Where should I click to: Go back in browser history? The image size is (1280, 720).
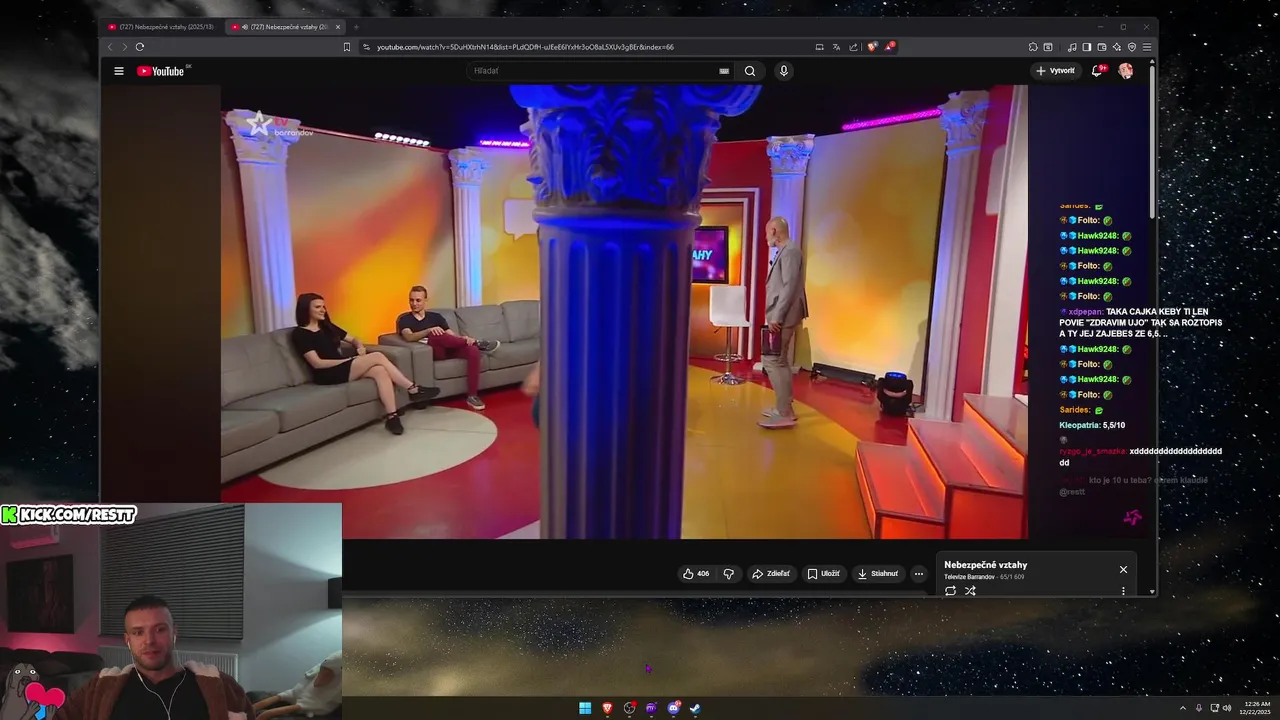110,47
